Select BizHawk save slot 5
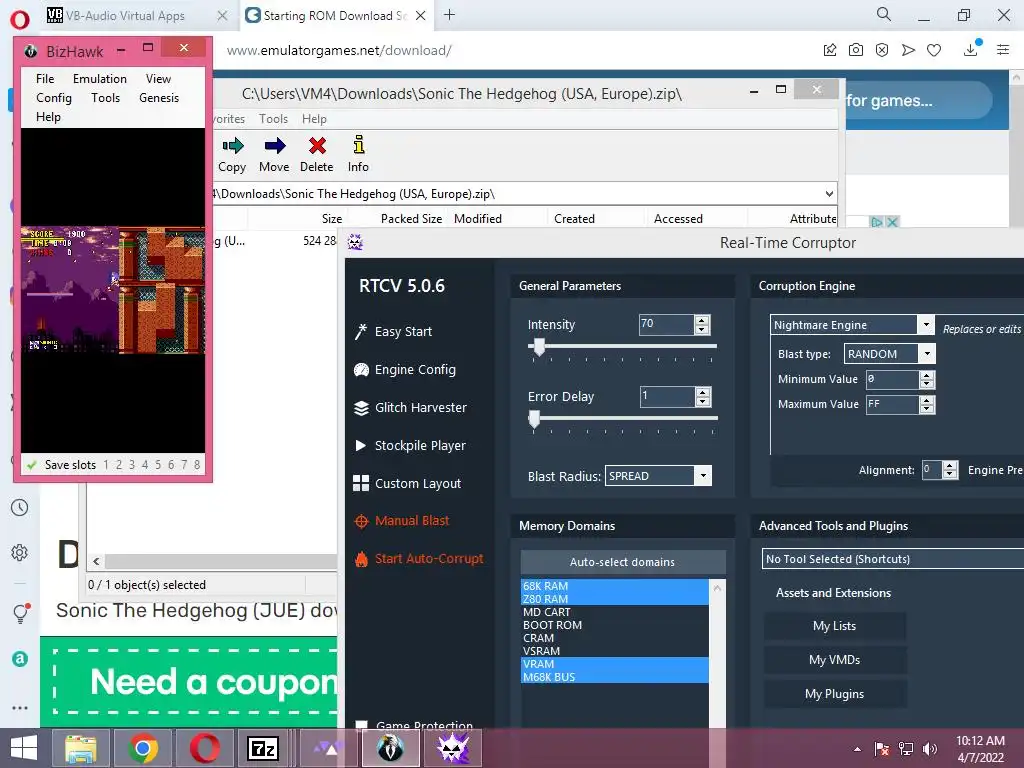Image resolution: width=1024 pixels, height=768 pixels. [158, 465]
